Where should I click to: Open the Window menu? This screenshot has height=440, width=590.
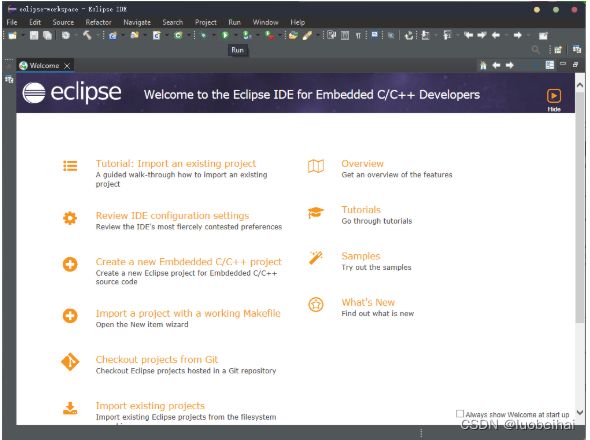[x=265, y=22]
